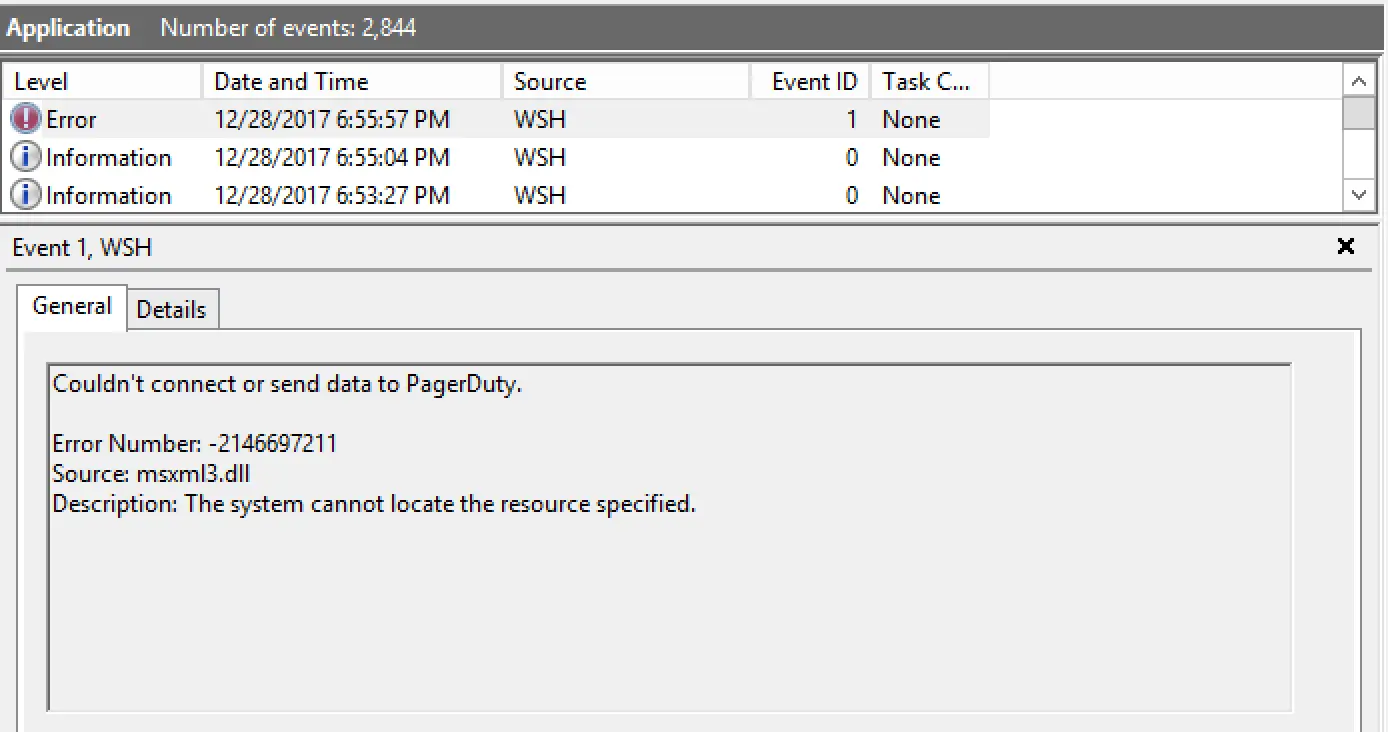Sort by Source column header
Screen dimensions: 1388x732
[x=625, y=81]
